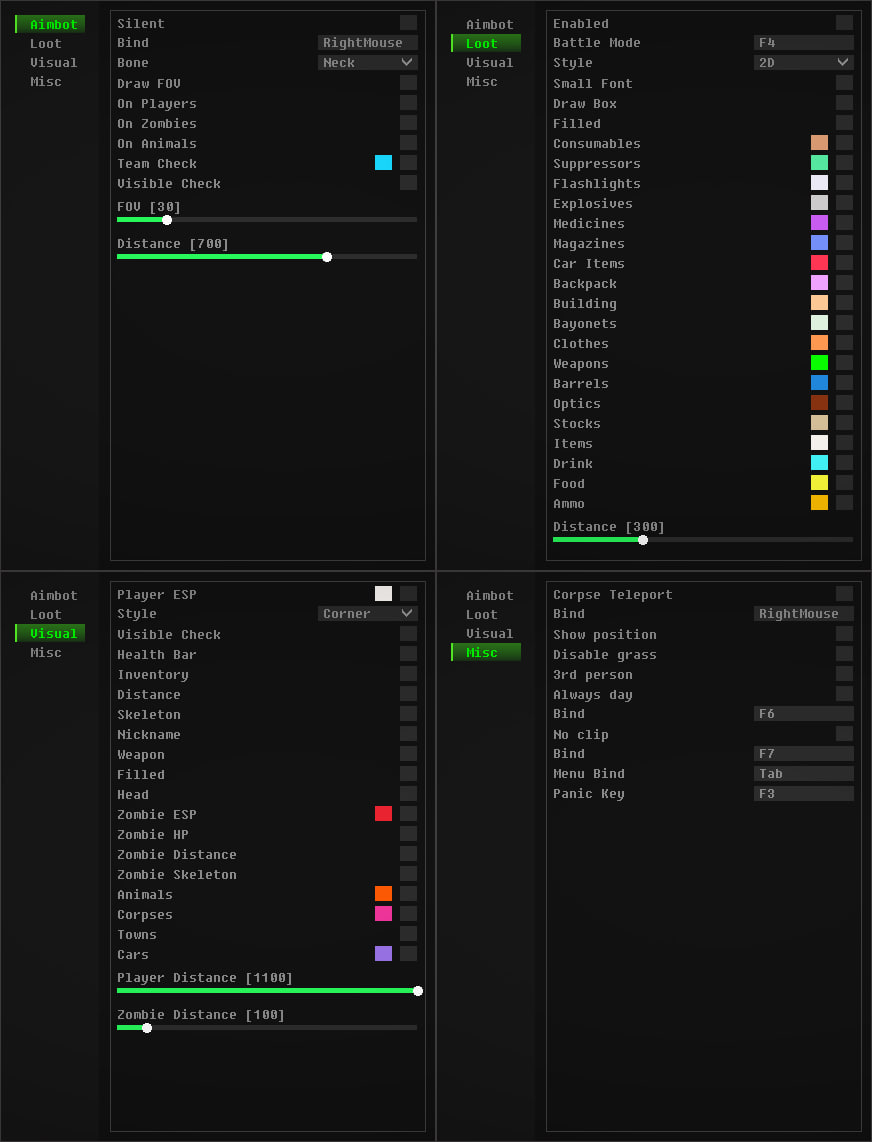
Task: Open the red Zombie ESP color swatch
Action: pos(383,814)
